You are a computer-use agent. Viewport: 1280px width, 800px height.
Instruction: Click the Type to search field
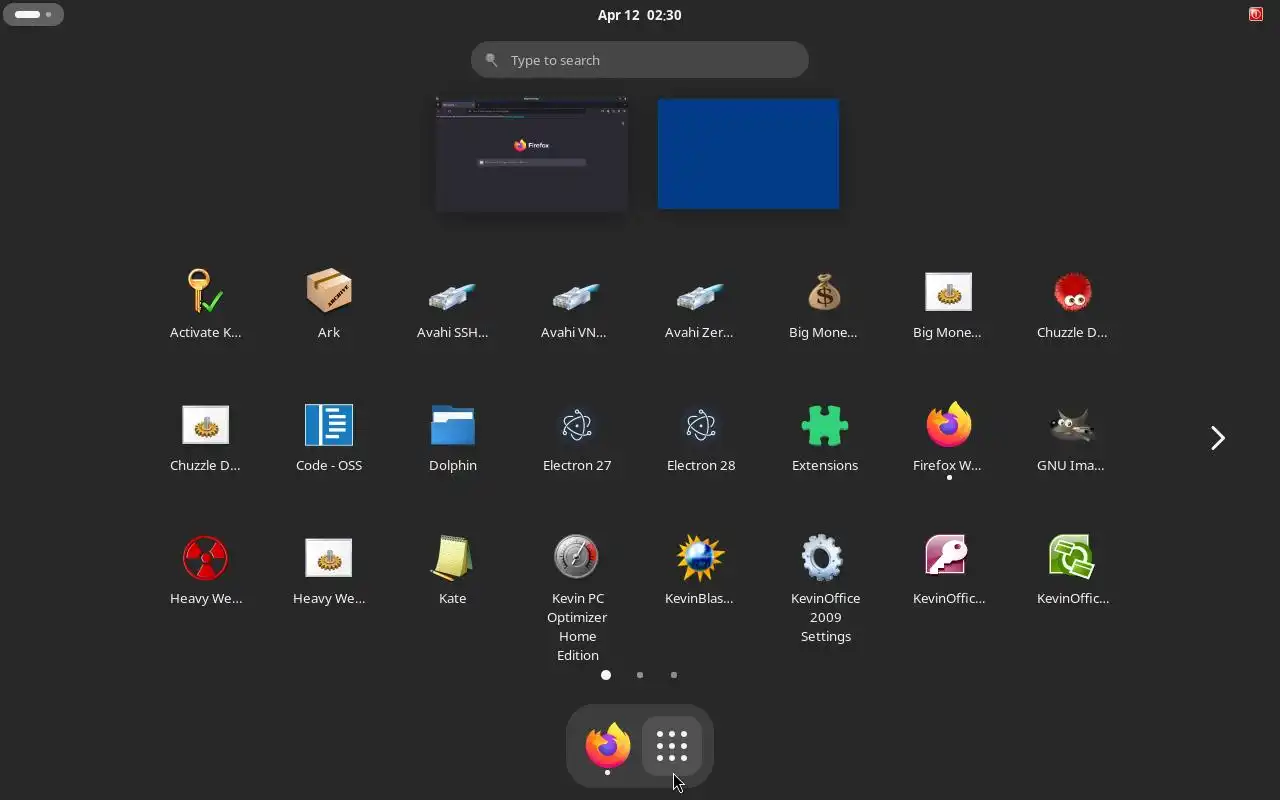pos(640,60)
